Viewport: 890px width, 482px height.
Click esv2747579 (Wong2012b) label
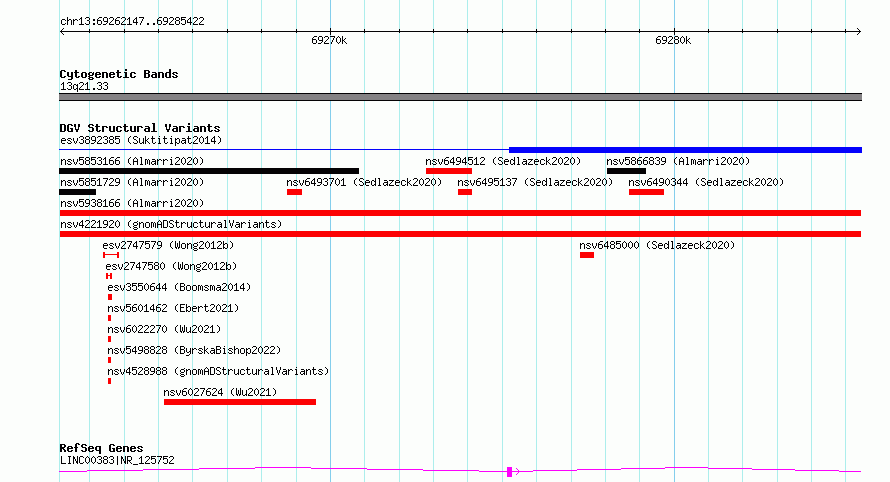click(168, 245)
